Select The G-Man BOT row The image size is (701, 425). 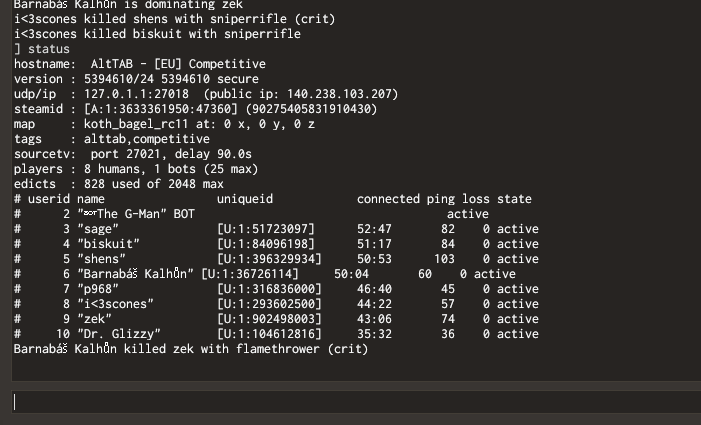(128, 214)
